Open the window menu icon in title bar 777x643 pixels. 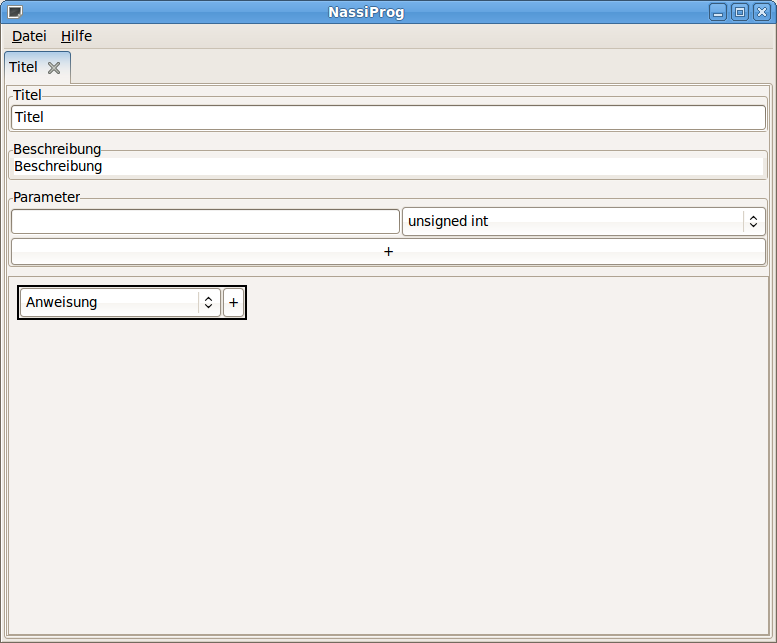(x=15, y=12)
